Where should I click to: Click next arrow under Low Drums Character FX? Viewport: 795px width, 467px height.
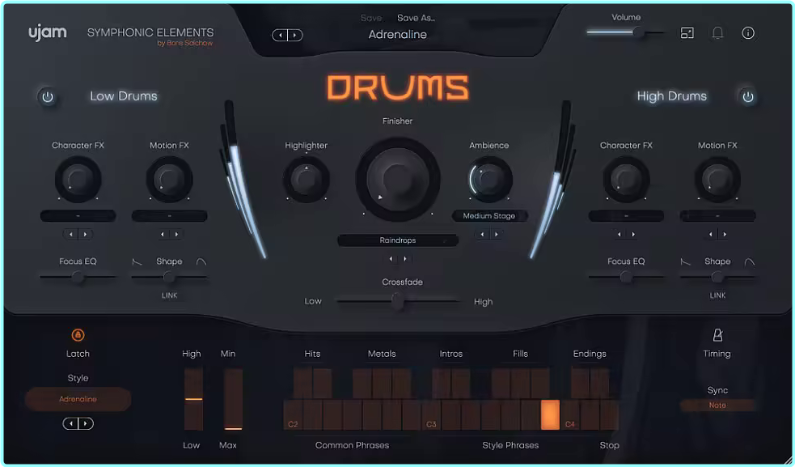coord(85,234)
